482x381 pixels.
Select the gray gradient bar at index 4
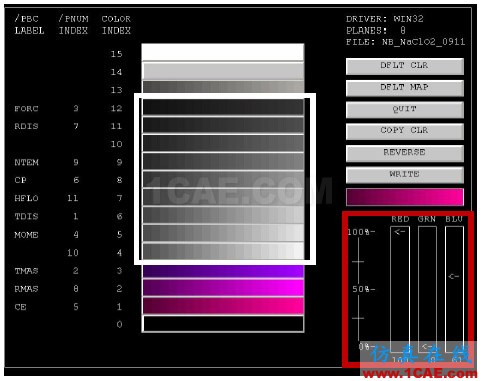pyautogui.click(x=223, y=251)
